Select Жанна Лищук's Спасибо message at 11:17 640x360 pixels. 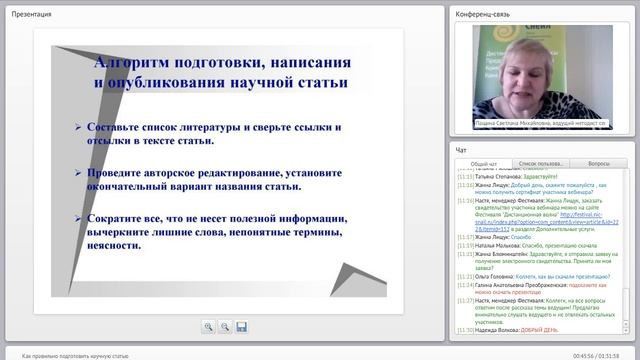click(x=494, y=237)
